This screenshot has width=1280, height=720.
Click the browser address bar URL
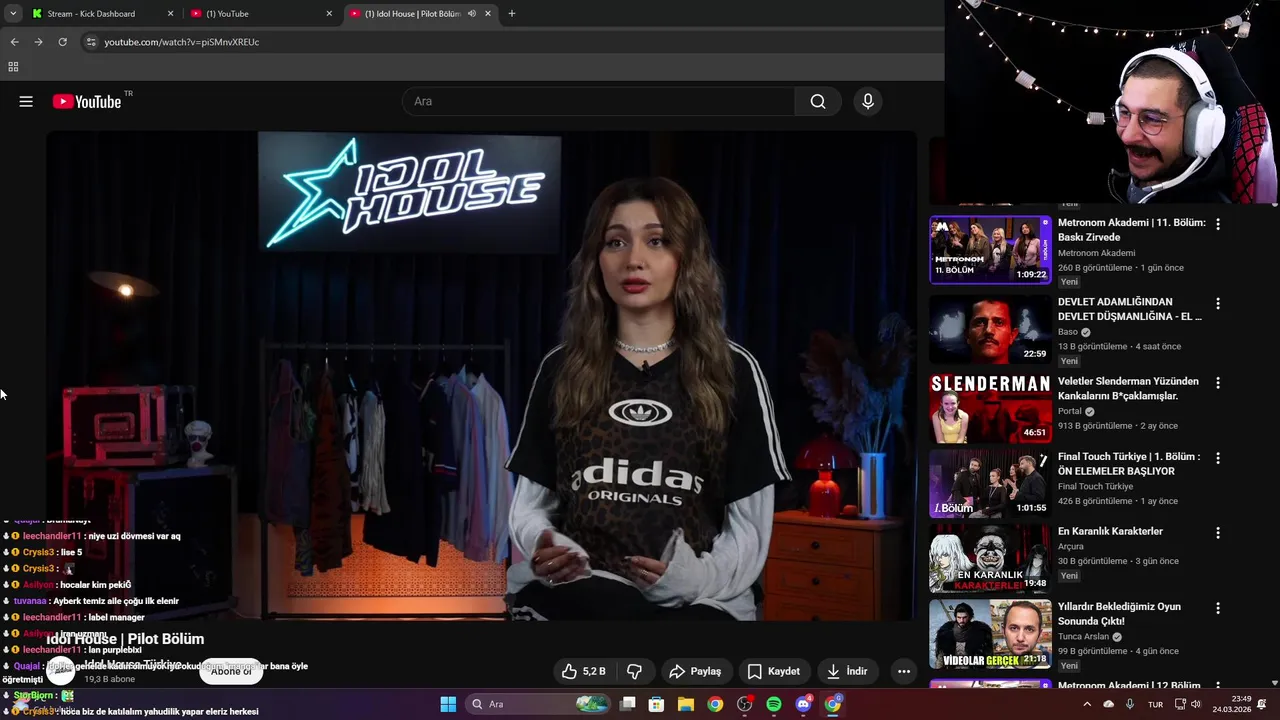pos(182,42)
